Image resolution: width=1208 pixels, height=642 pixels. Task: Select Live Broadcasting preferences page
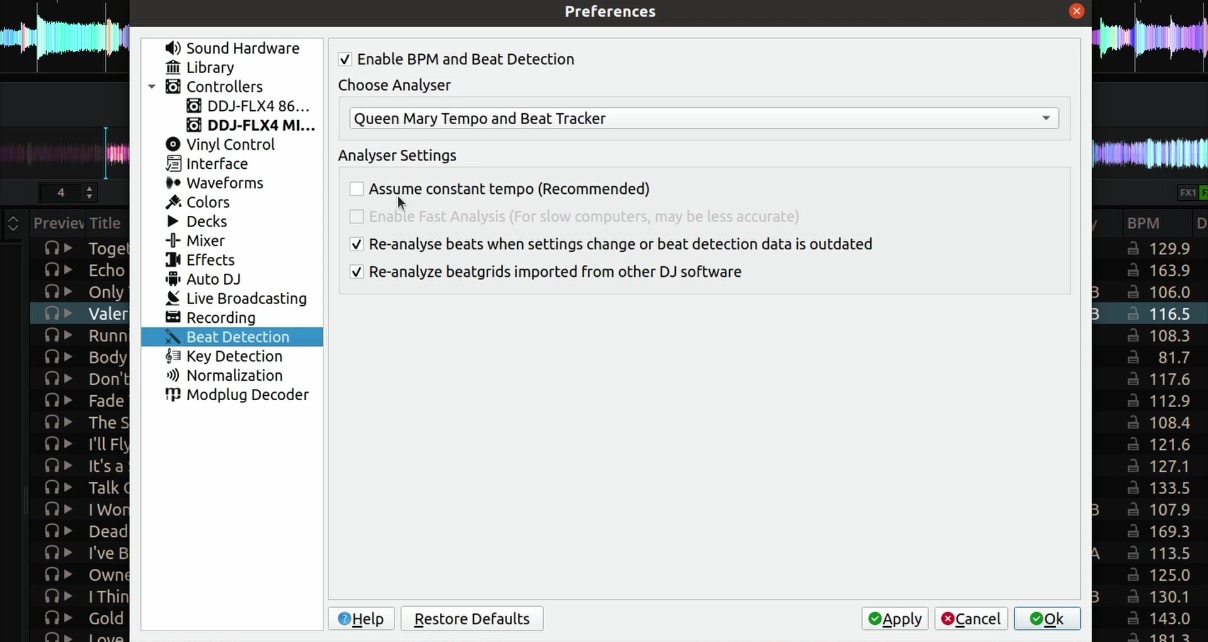coord(246,298)
